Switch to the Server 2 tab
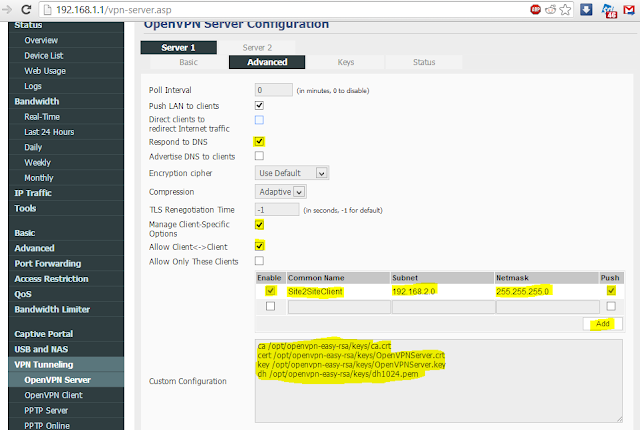Screen dimensions: 640x430 pyautogui.click(x=257, y=48)
